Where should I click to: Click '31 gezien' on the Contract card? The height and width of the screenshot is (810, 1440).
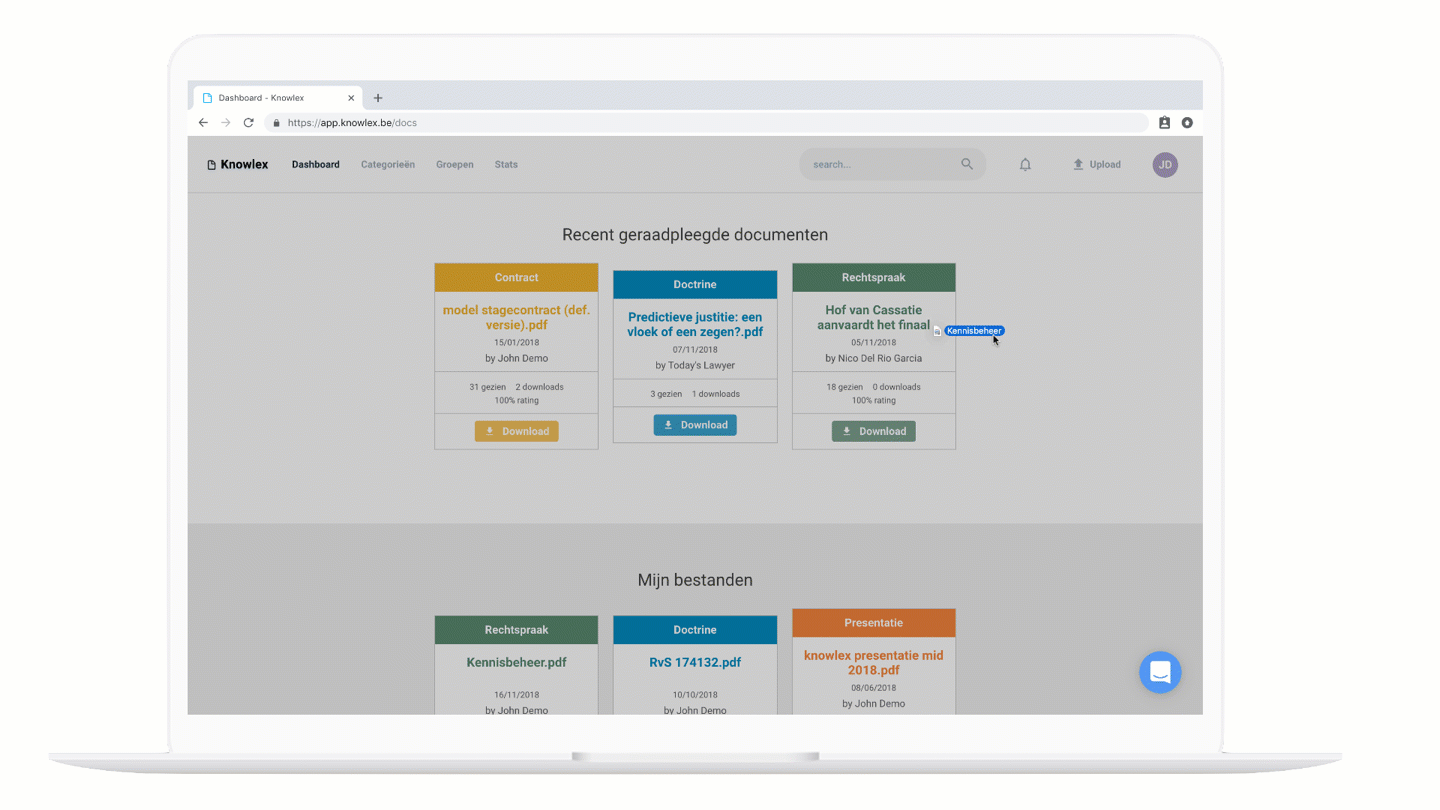[x=487, y=387]
